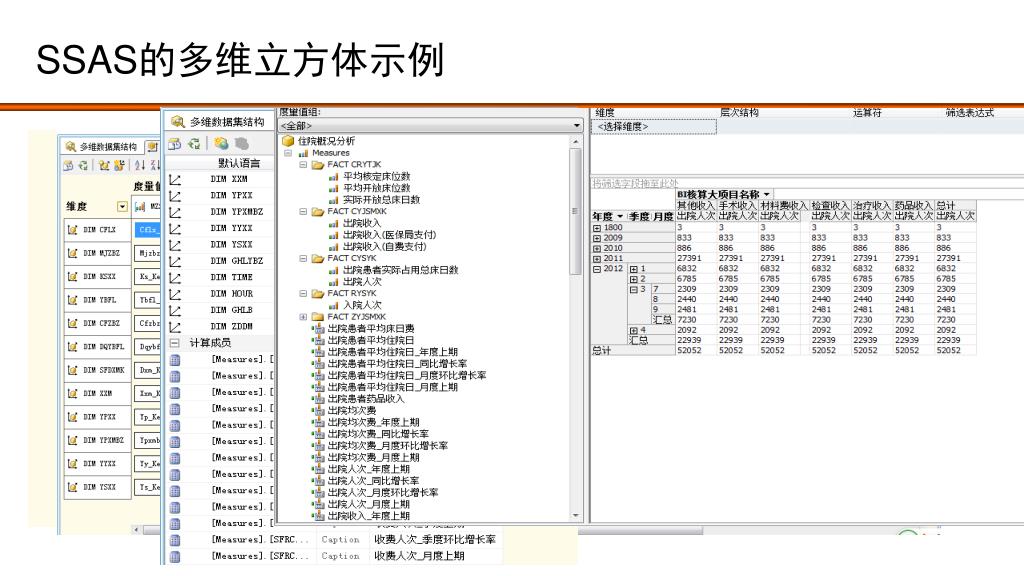1024x576 pixels.
Task: Select the 住院概况分析 cube node
Action: (326, 141)
